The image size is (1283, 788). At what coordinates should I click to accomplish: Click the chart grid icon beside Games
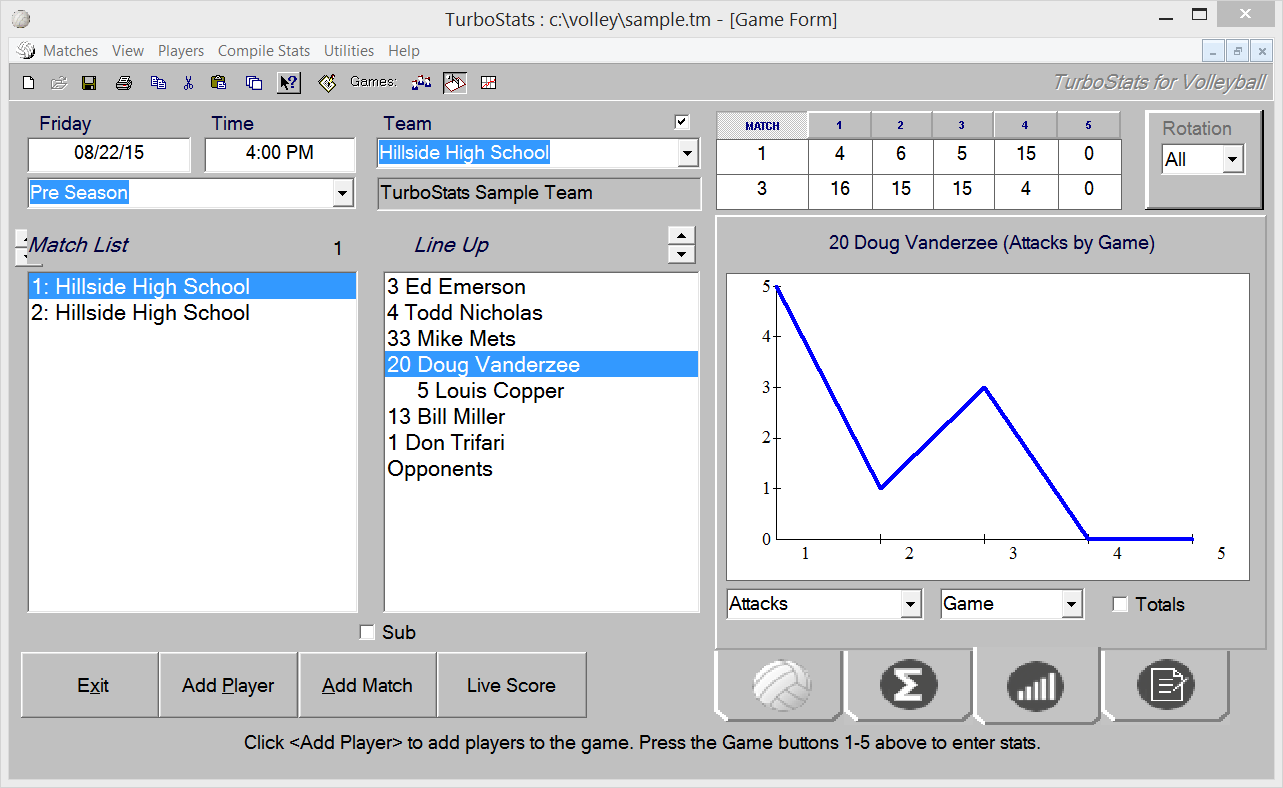click(489, 83)
